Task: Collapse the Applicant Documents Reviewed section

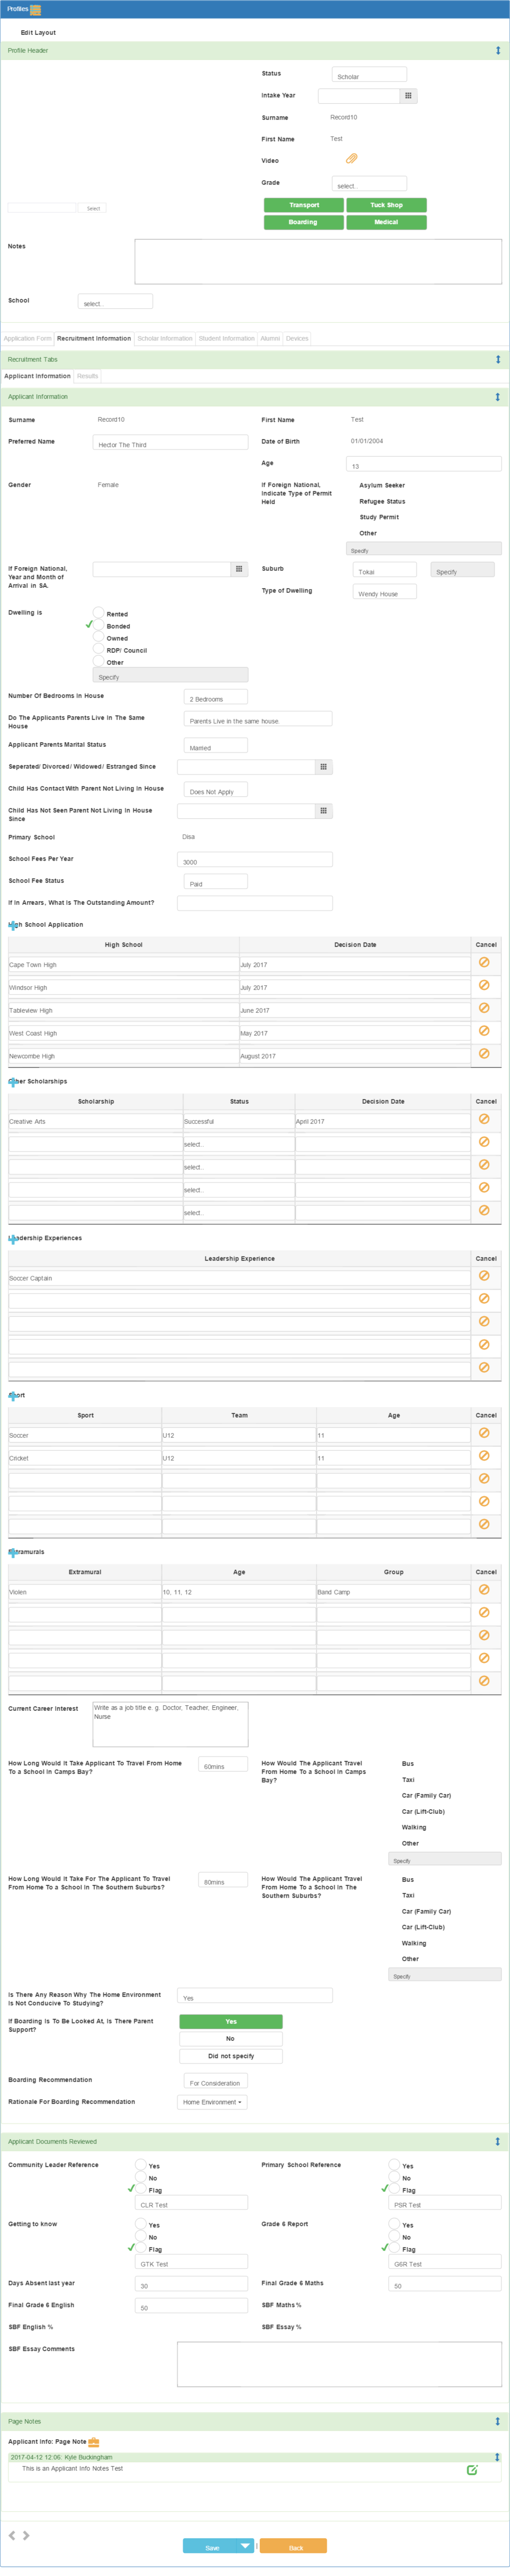Action: click(498, 2141)
